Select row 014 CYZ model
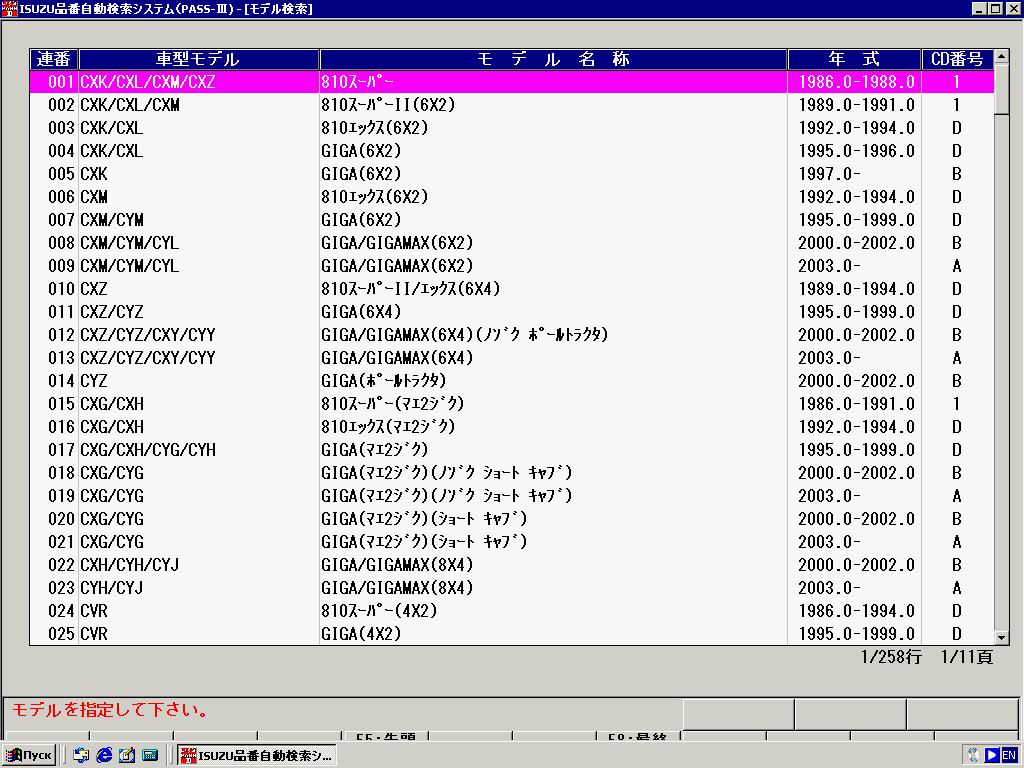The image size is (1024, 768). pos(400,381)
